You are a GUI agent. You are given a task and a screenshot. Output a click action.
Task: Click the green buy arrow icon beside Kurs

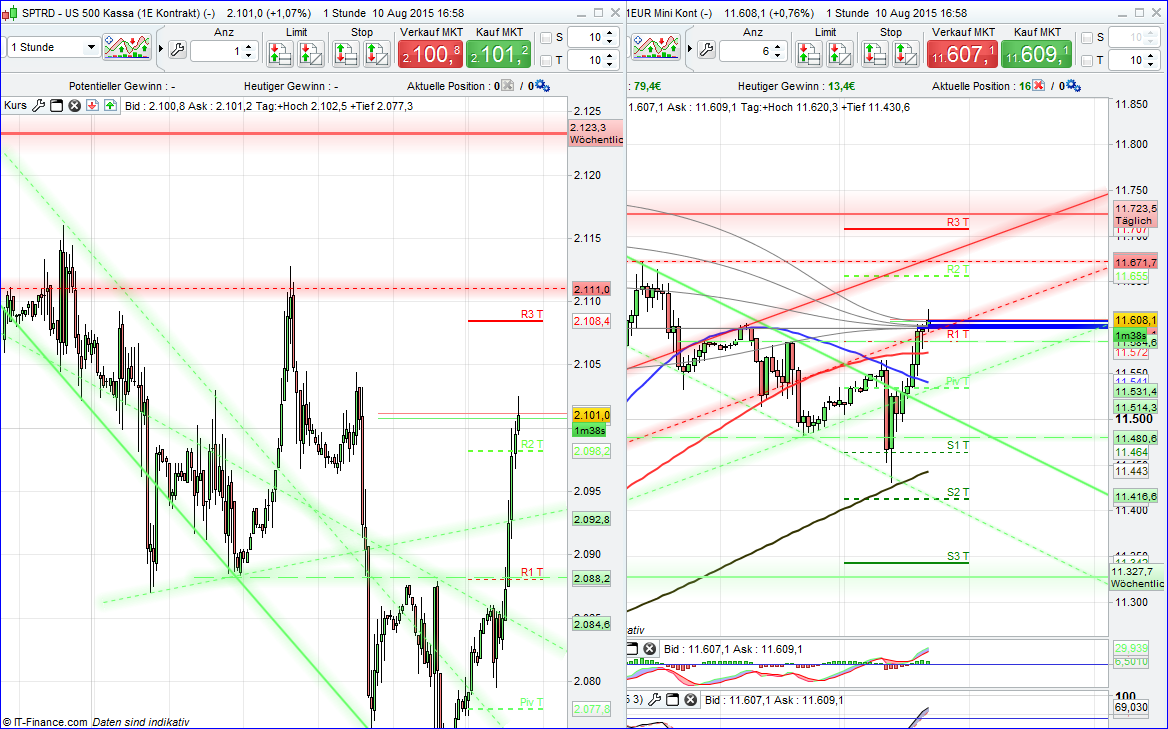pos(108,105)
